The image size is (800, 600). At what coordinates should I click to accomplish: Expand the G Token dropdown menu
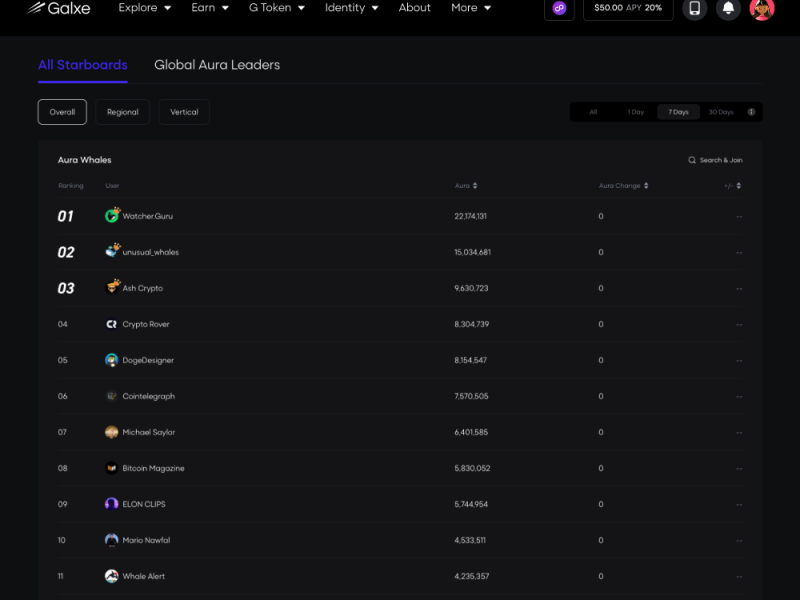pos(277,8)
